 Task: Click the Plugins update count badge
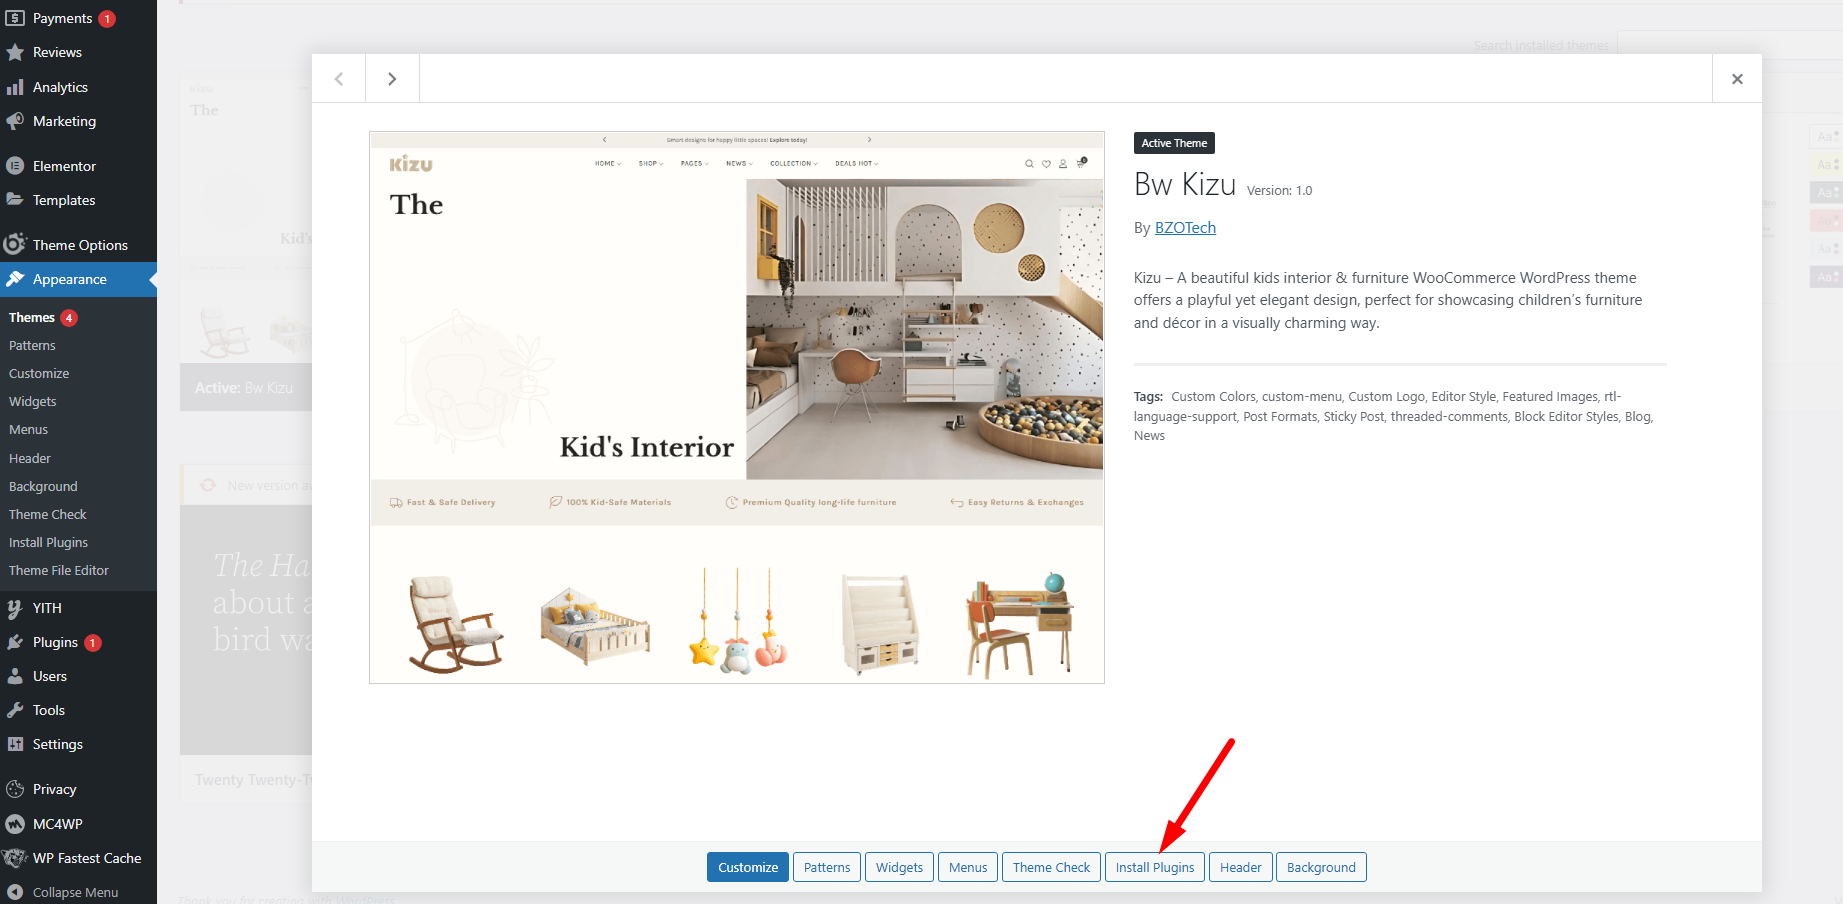[93, 643]
